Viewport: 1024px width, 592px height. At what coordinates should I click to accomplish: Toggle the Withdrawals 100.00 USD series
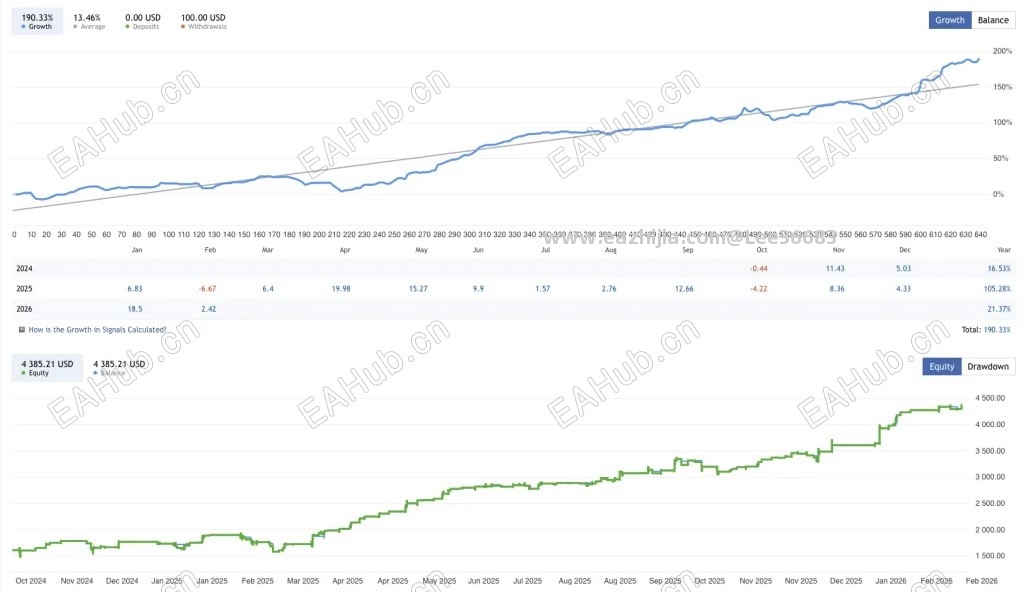203,22
